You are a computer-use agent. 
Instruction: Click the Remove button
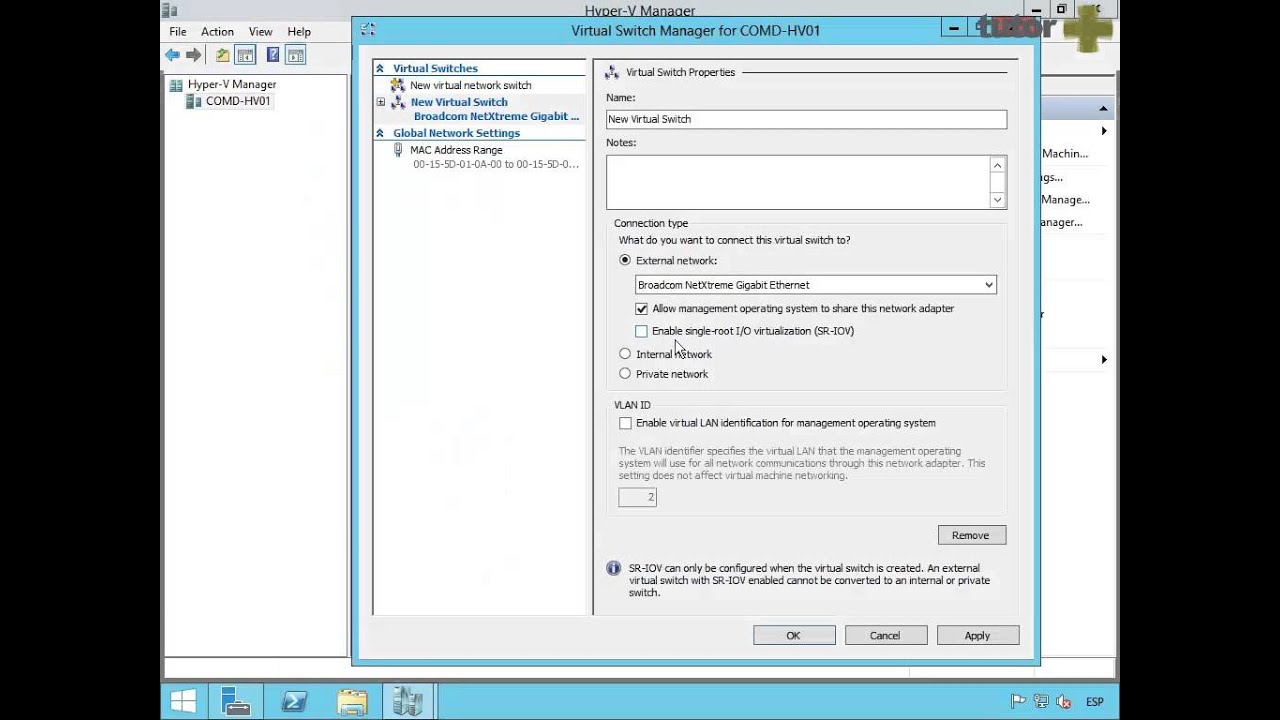click(971, 535)
